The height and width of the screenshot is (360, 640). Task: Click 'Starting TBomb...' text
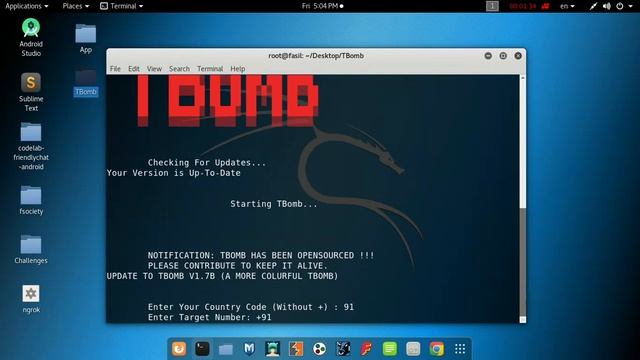coord(274,204)
